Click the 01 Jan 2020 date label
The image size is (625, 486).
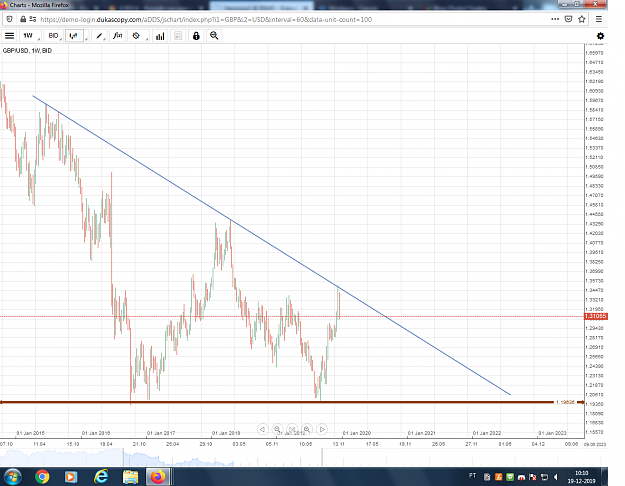point(357,433)
